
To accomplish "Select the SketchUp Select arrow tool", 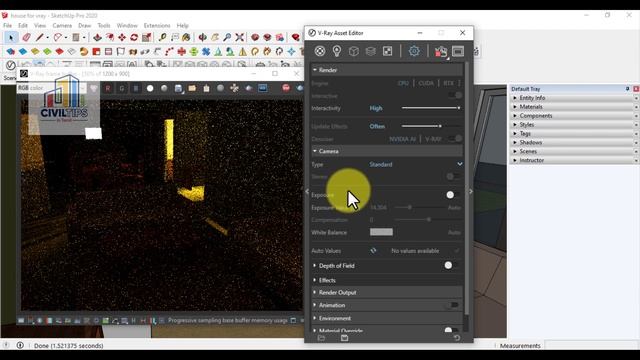I will click(11, 38).
